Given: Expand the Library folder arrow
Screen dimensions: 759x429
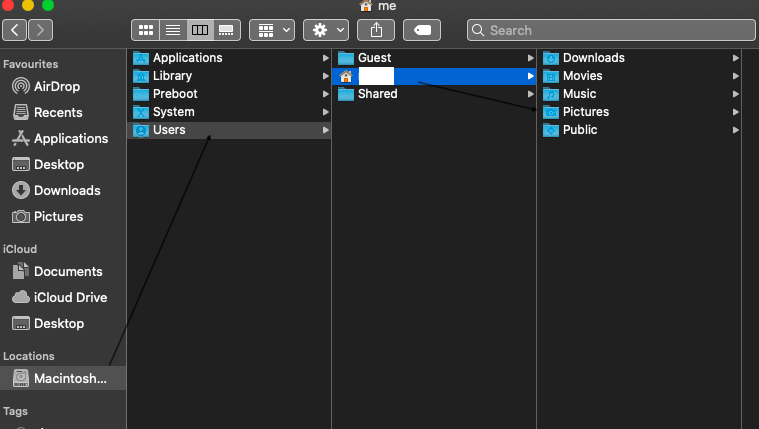Looking at the screenshot, I should (325, 76).
